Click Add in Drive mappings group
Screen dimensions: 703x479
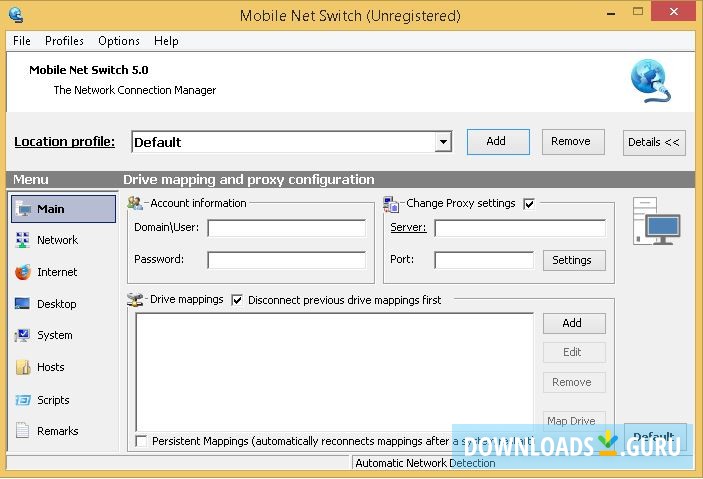pyautogui.click(x=574, y=323)
